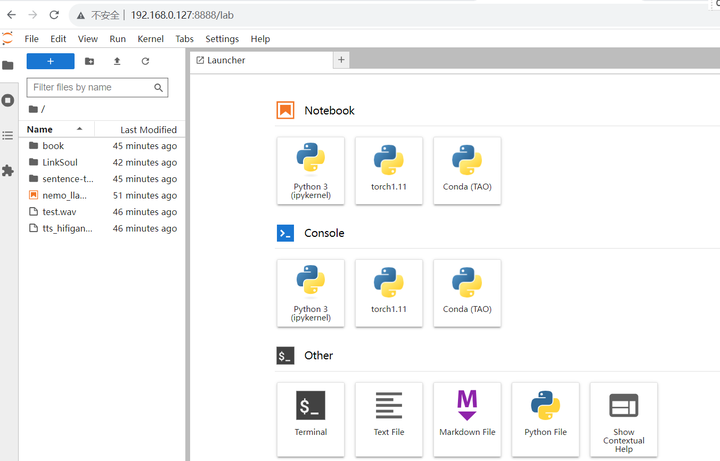
Task: Open the Run menu
Action: (118, 39)
